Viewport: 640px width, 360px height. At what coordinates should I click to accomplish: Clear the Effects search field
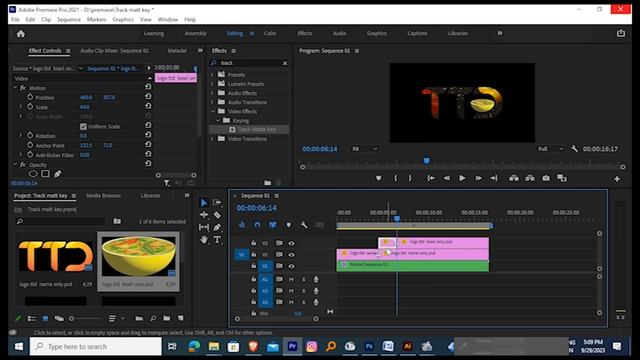point(285,63)
